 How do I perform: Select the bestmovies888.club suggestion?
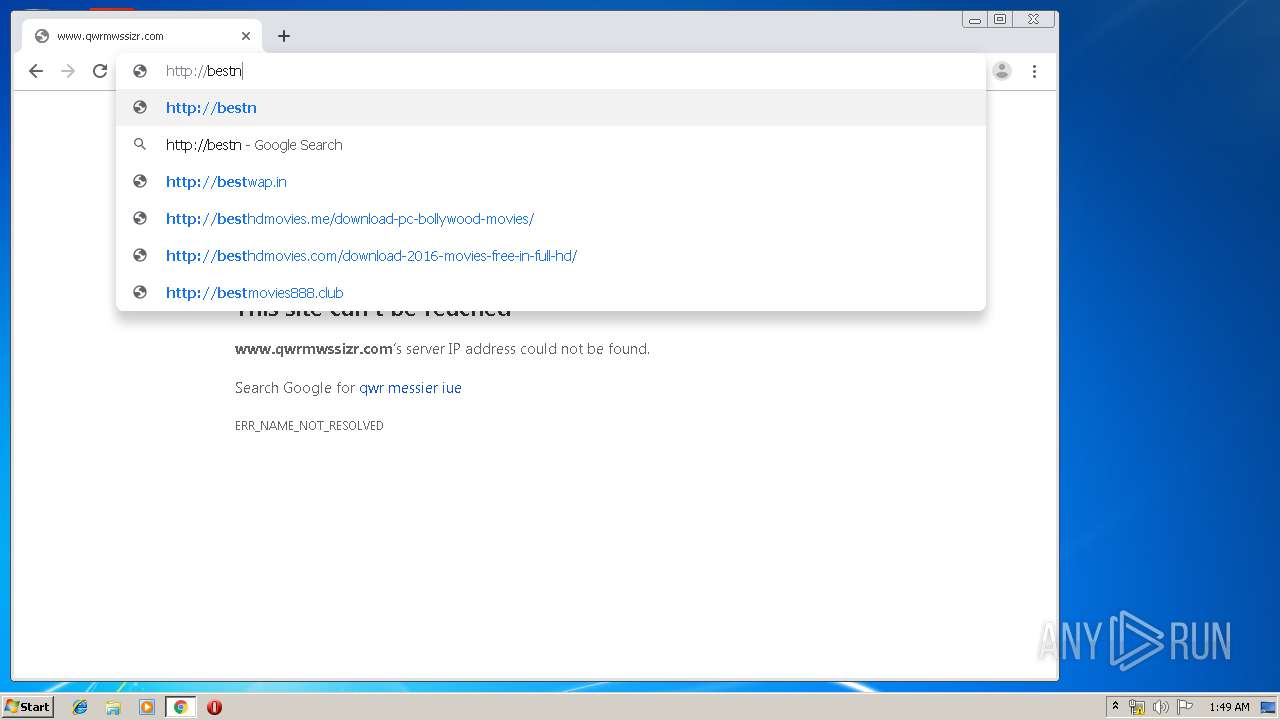[x=551, y=293]
